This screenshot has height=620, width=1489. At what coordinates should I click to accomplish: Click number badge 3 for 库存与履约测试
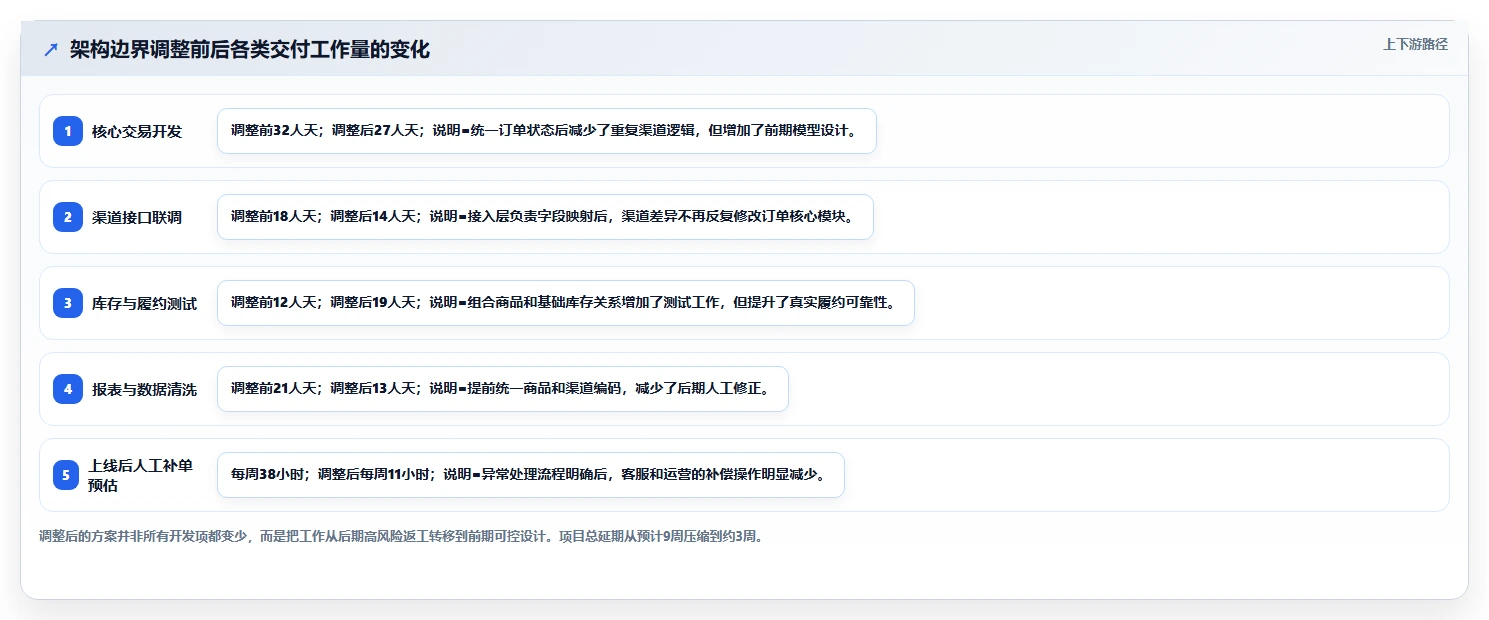68,302
